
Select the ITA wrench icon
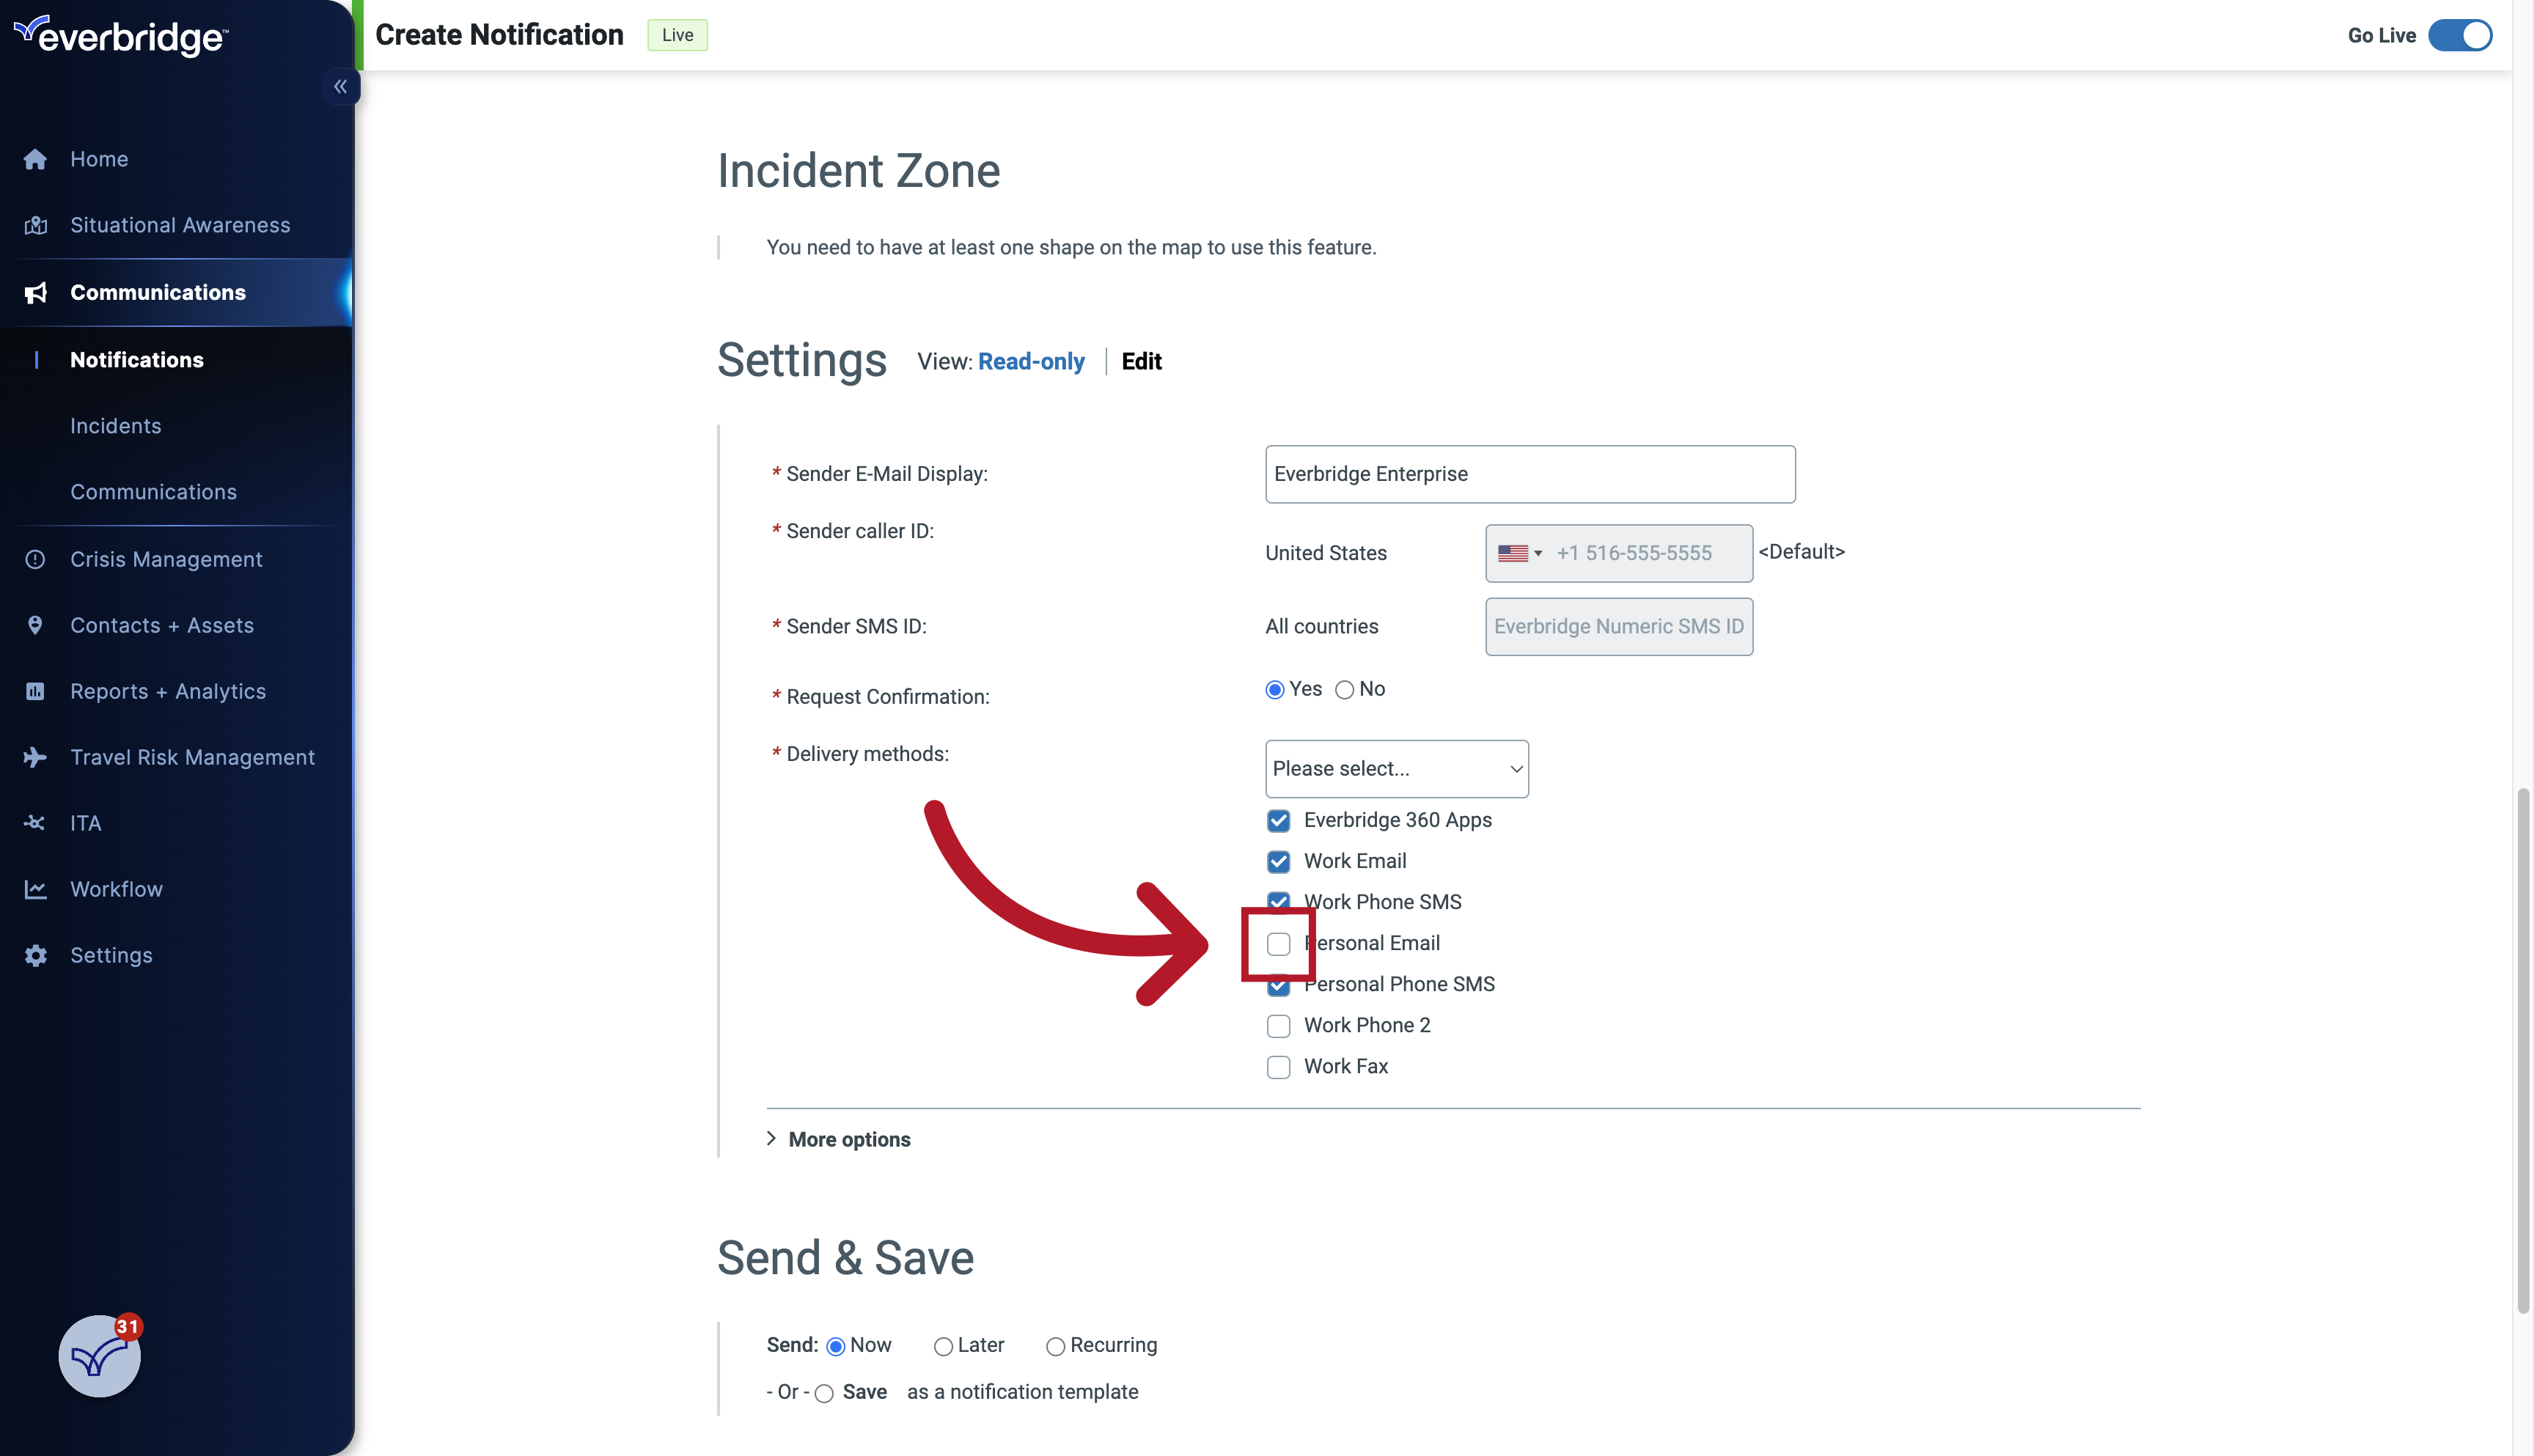[x=35, y=822]
